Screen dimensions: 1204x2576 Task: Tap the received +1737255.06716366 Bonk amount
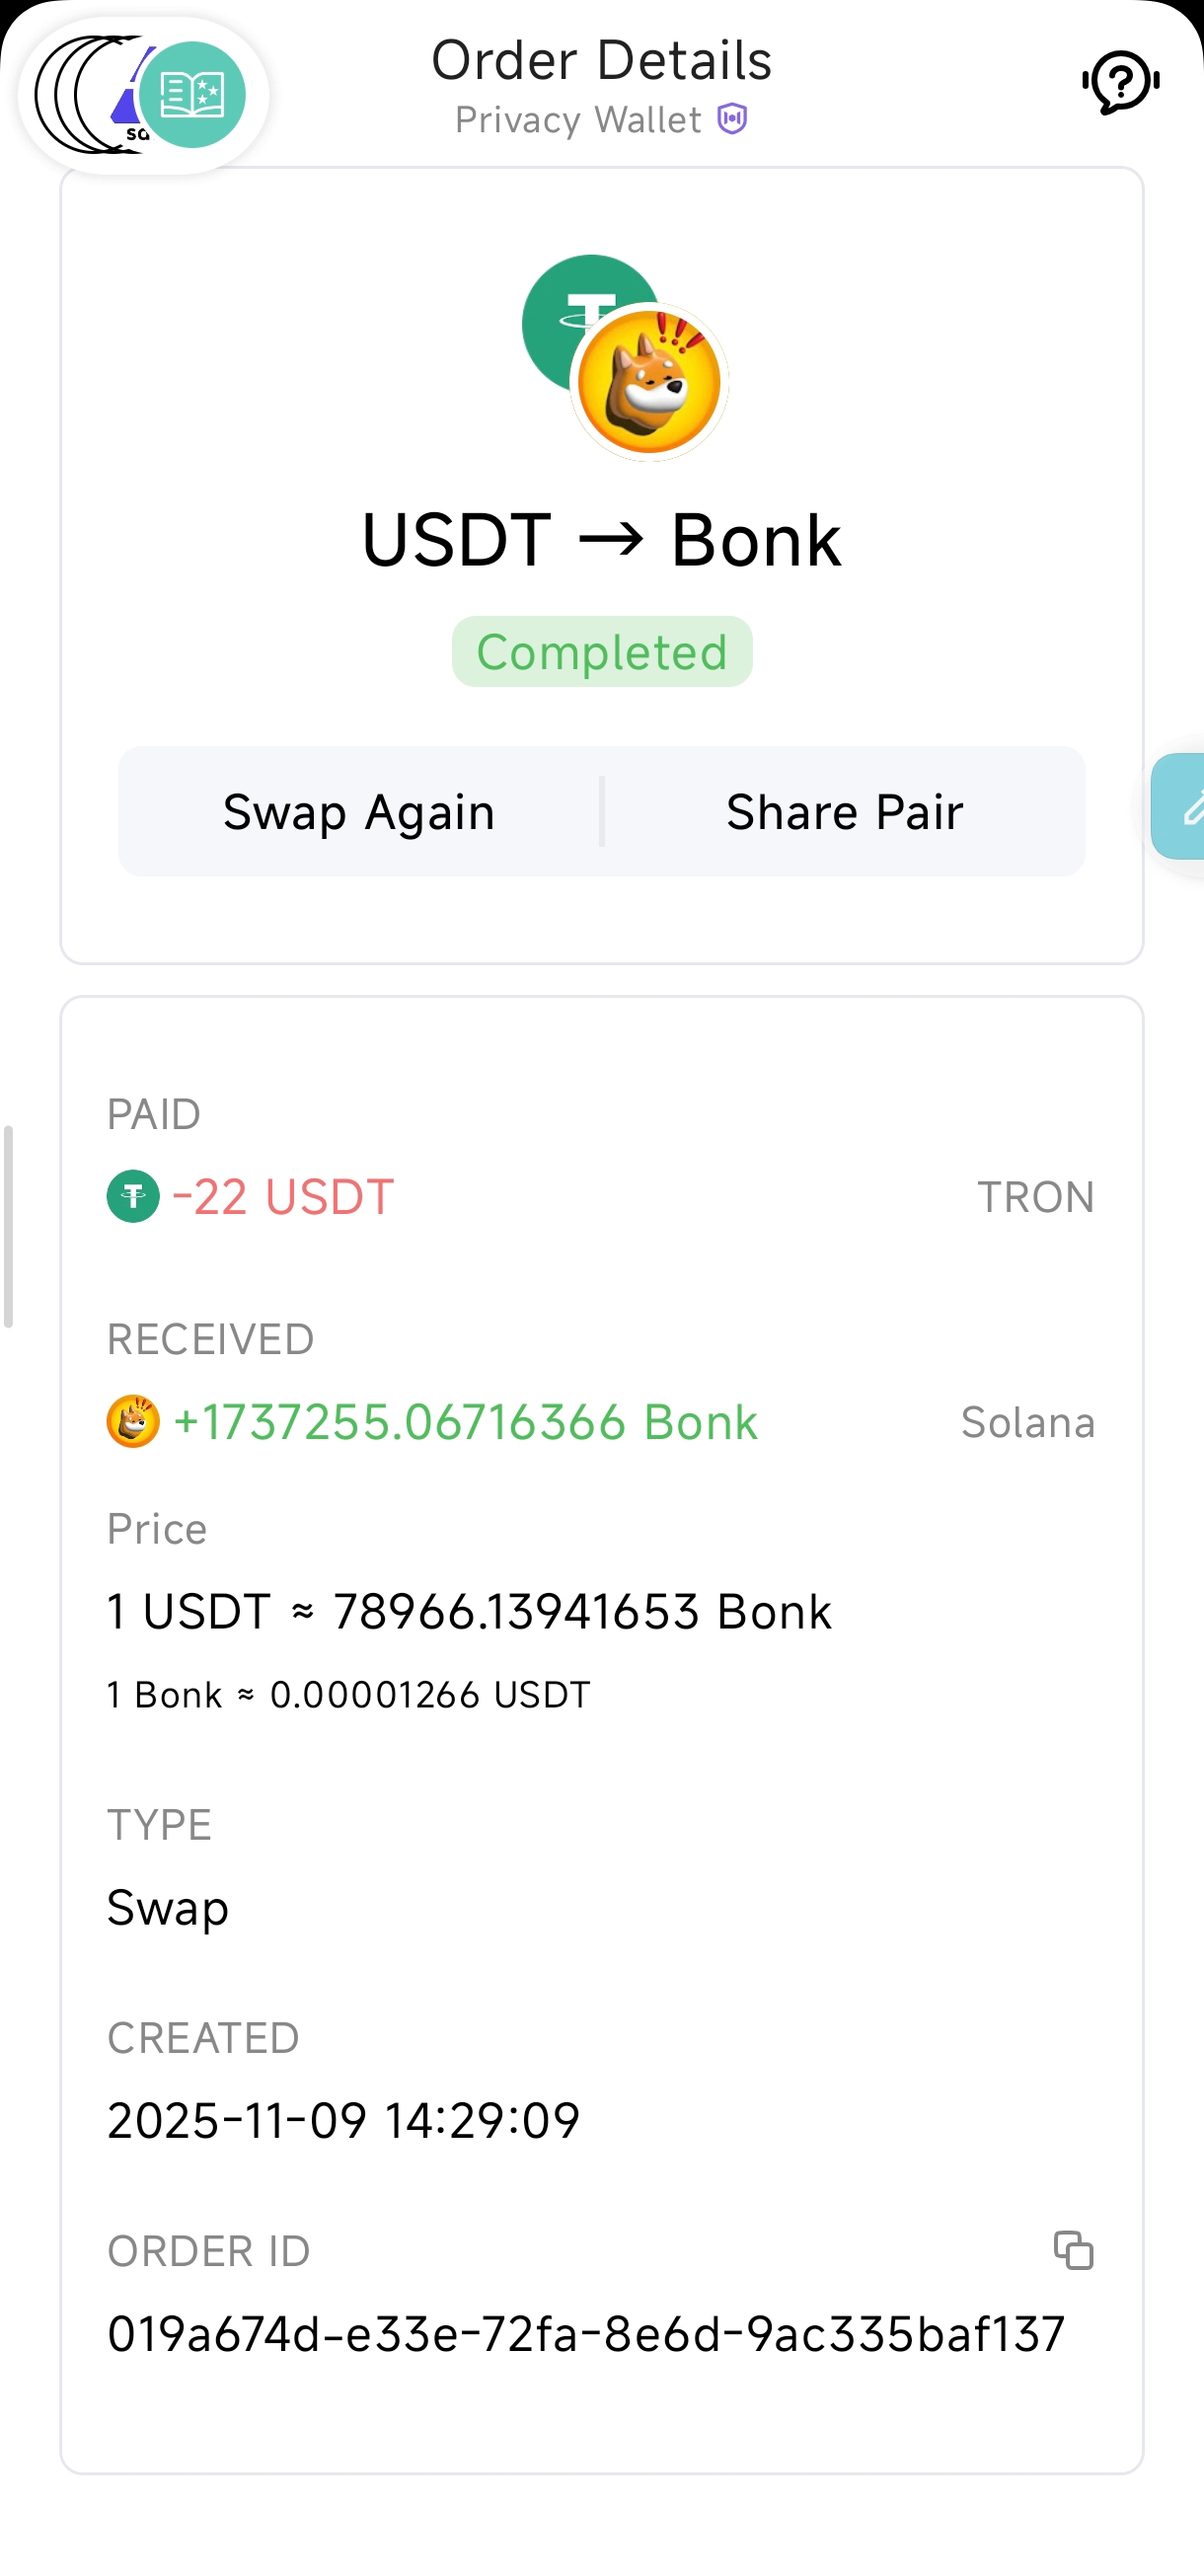[465, 1422]
